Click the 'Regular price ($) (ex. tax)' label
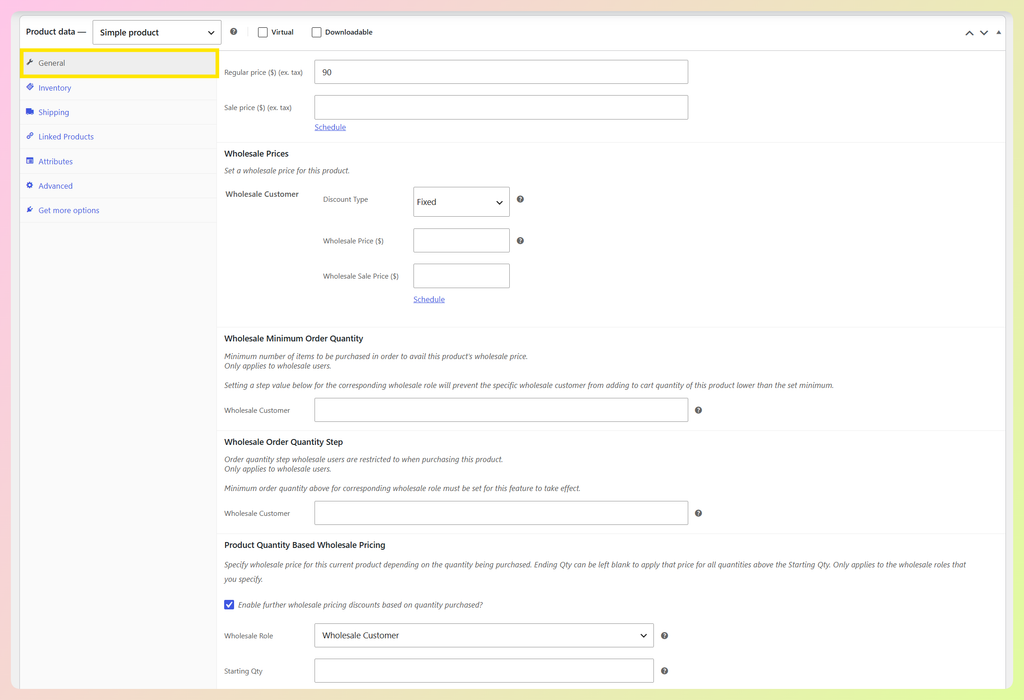Screen dimensions: 1024x700 (x=263, y=72)
